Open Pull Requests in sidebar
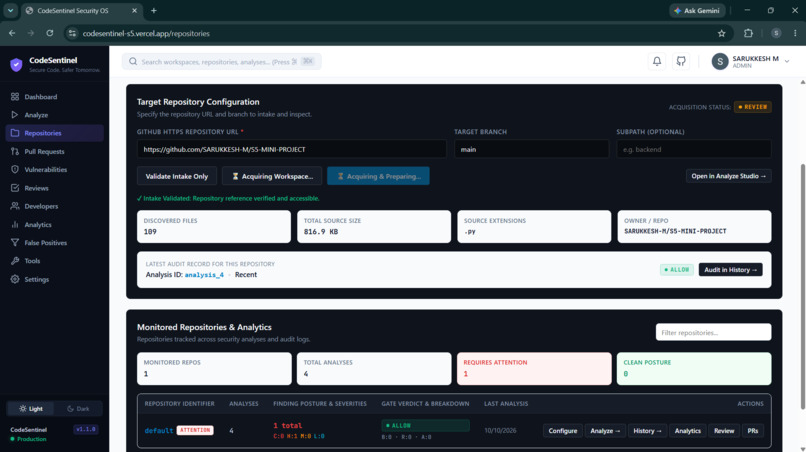Viewport: 806px width, 452px height. coord(54,151)
